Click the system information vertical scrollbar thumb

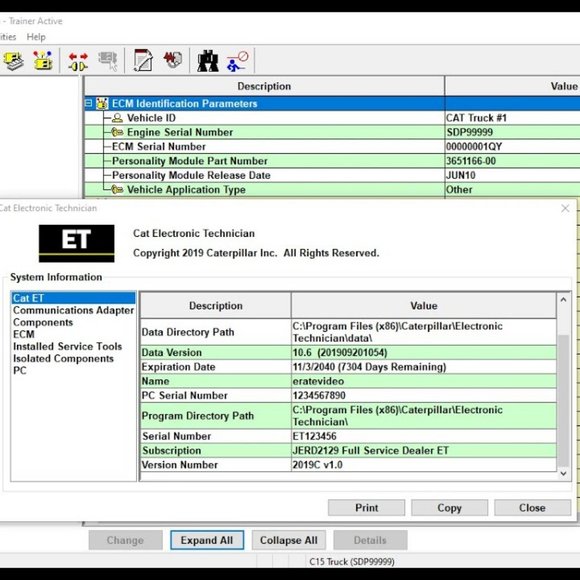pos(563,401)
